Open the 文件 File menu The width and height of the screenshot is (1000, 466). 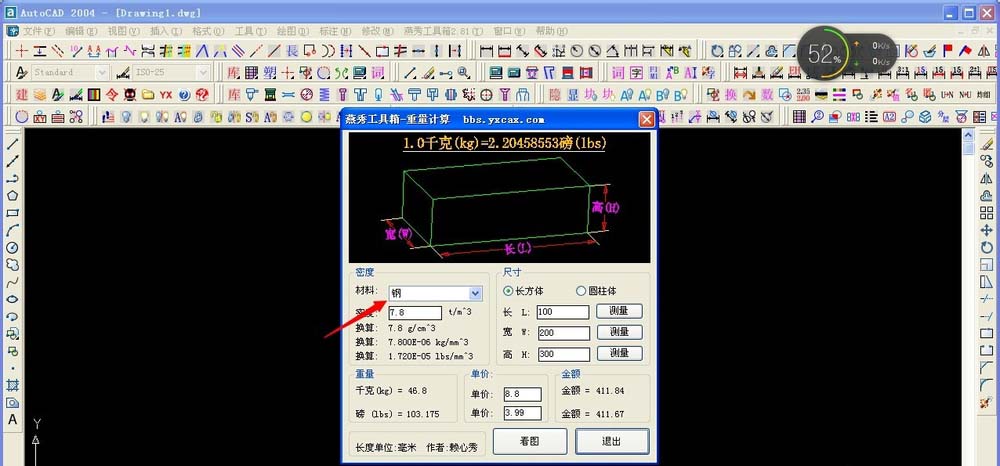click(x=42, y=31)
